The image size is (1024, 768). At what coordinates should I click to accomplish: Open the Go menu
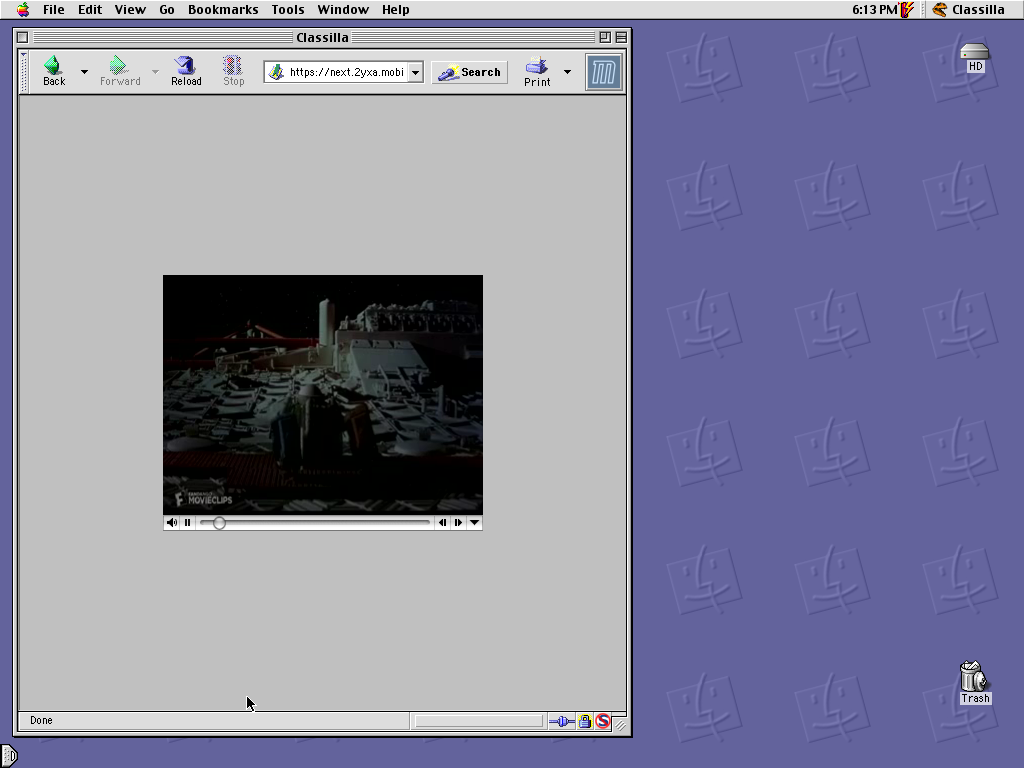point(167,9)
